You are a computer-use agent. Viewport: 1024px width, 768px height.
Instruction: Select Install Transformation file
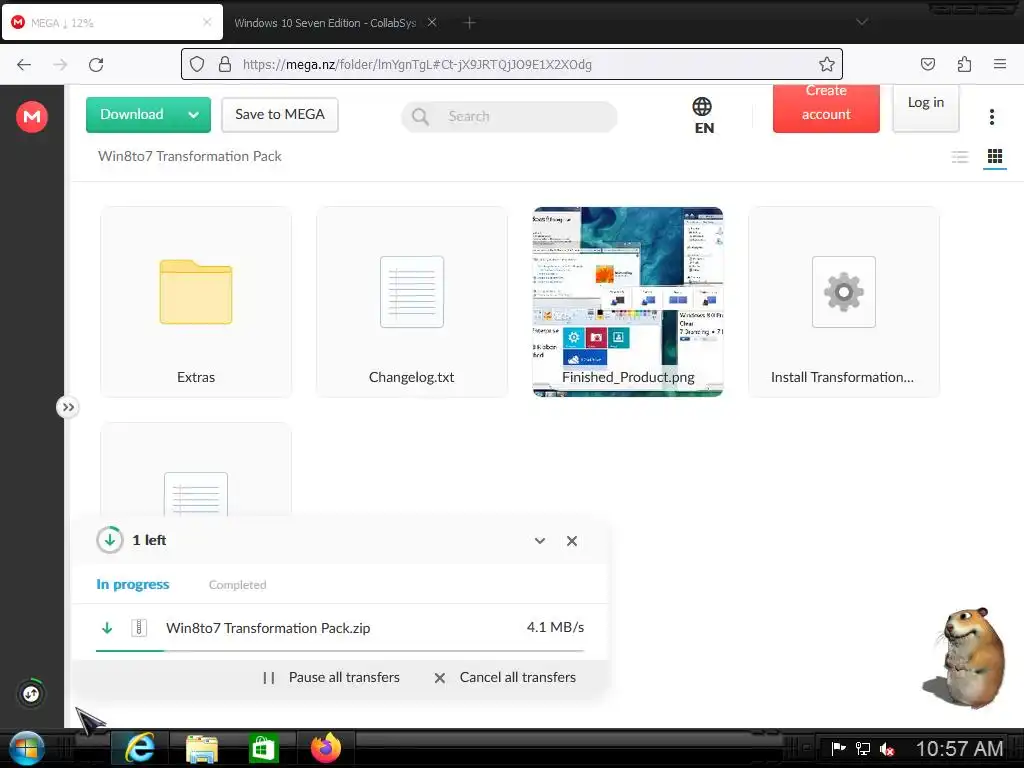pos(844,302)
